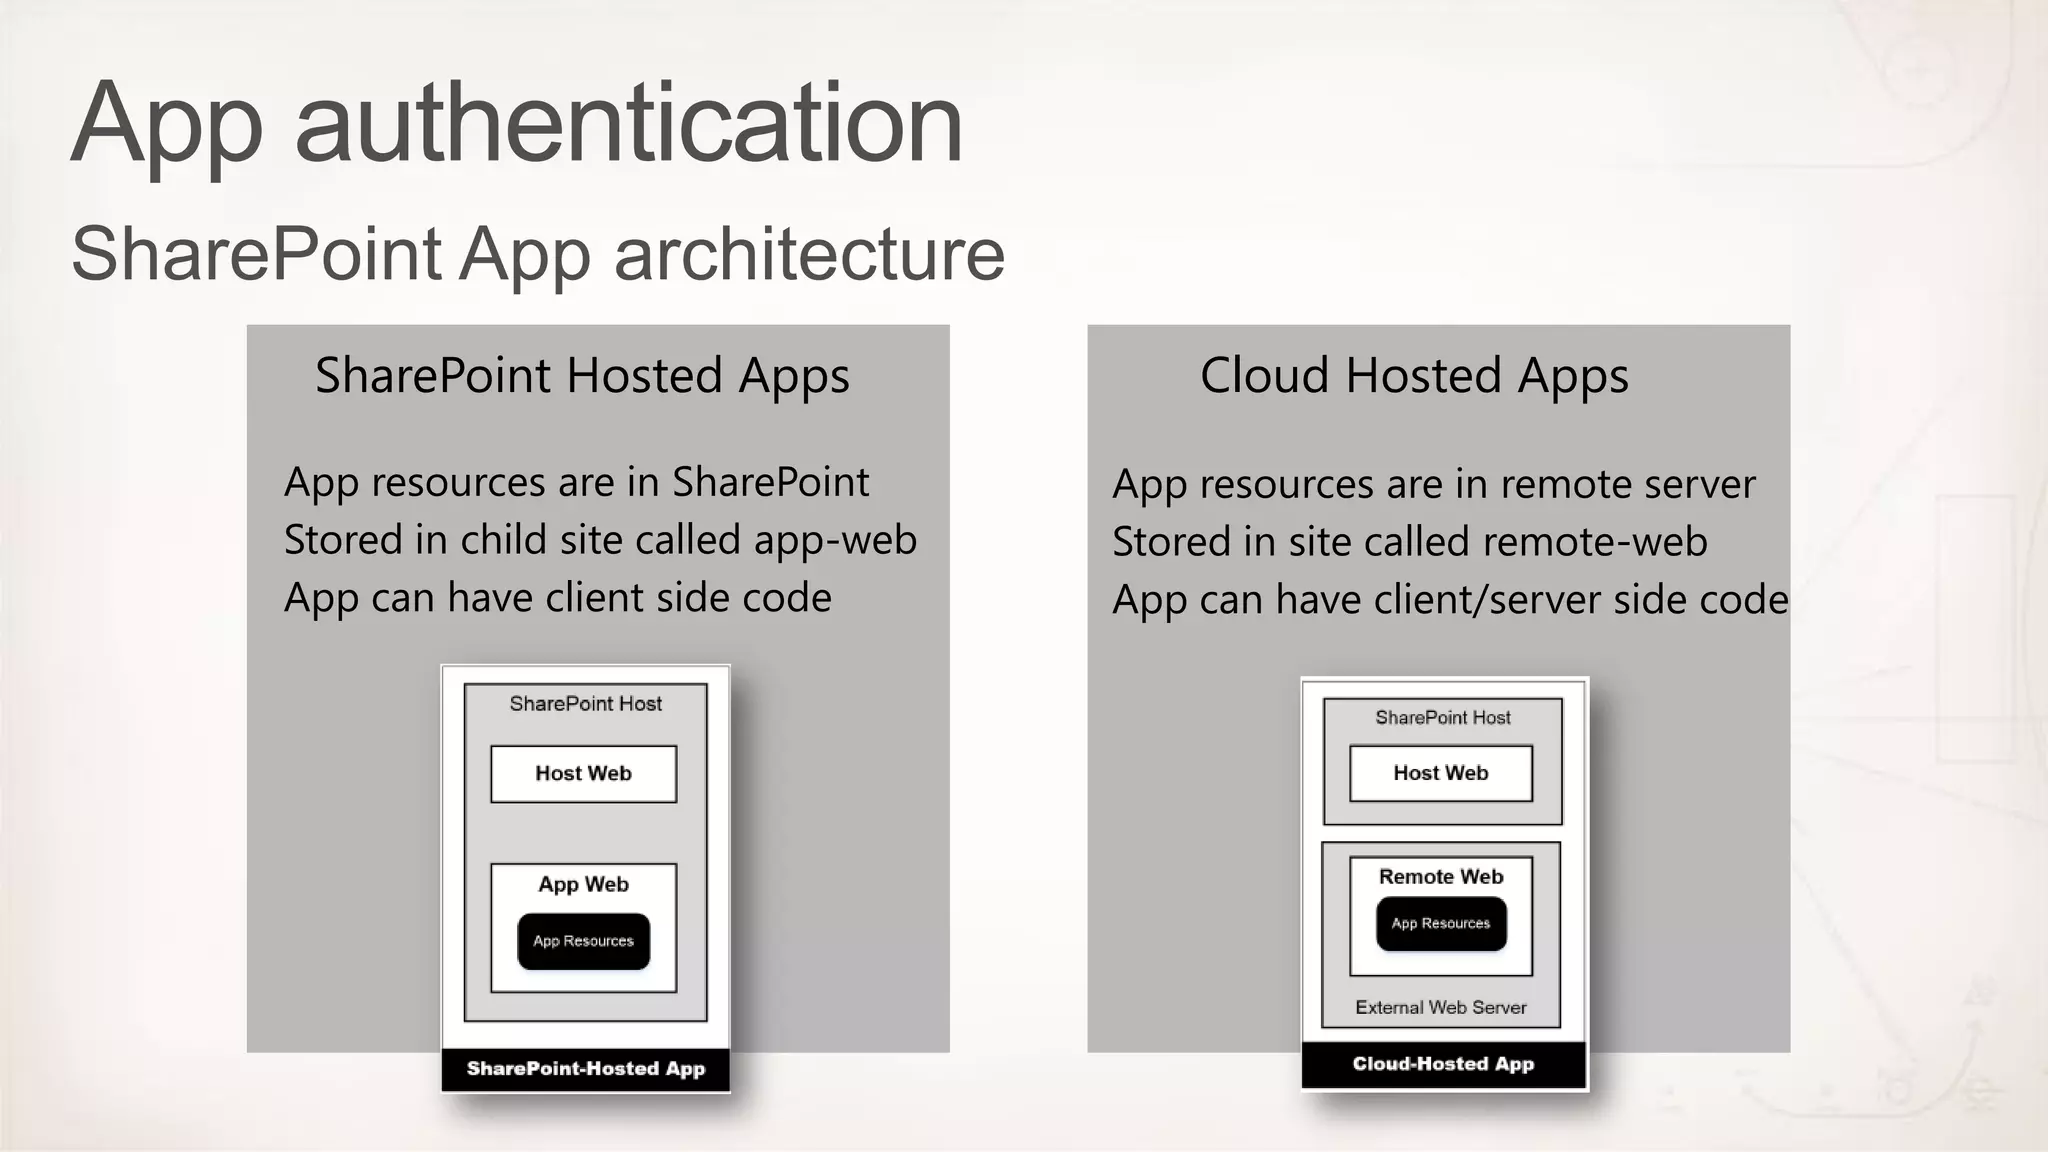Click the App authentication title
The height and width of the screenshot is (1152, 2048).
[x=516, y=124]
